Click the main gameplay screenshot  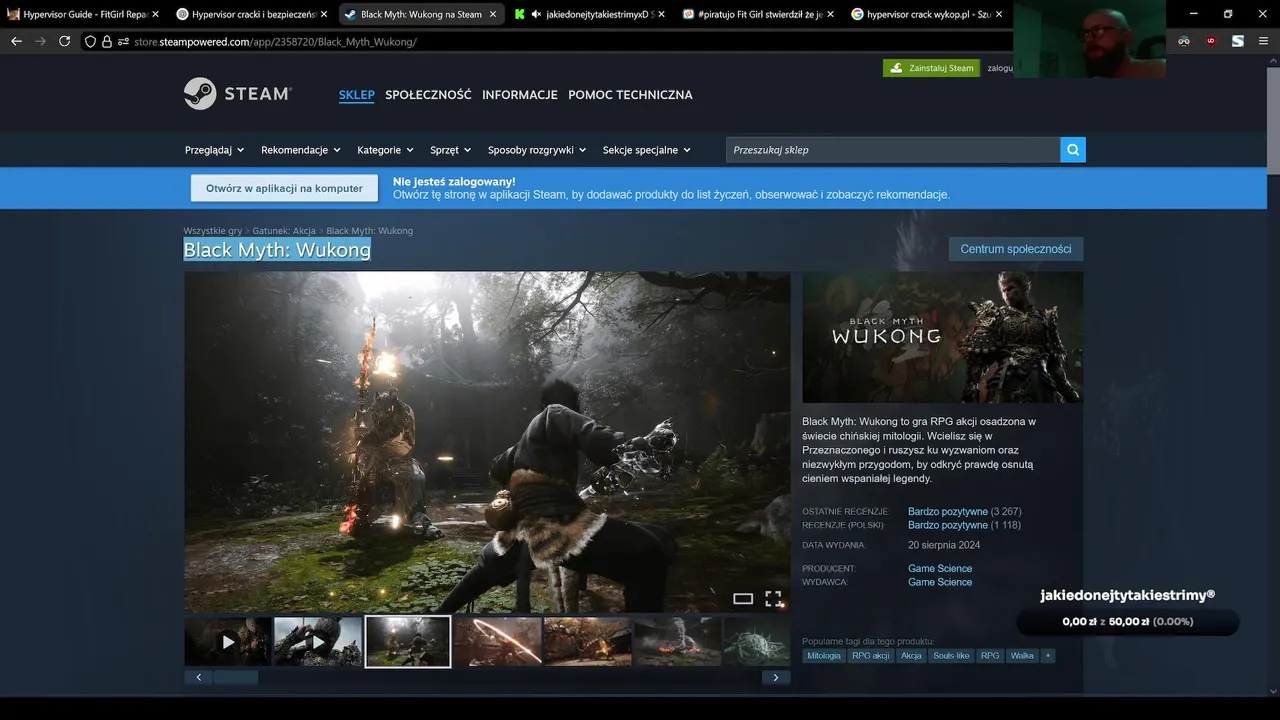pyautogui.click(x=487, y=442)
